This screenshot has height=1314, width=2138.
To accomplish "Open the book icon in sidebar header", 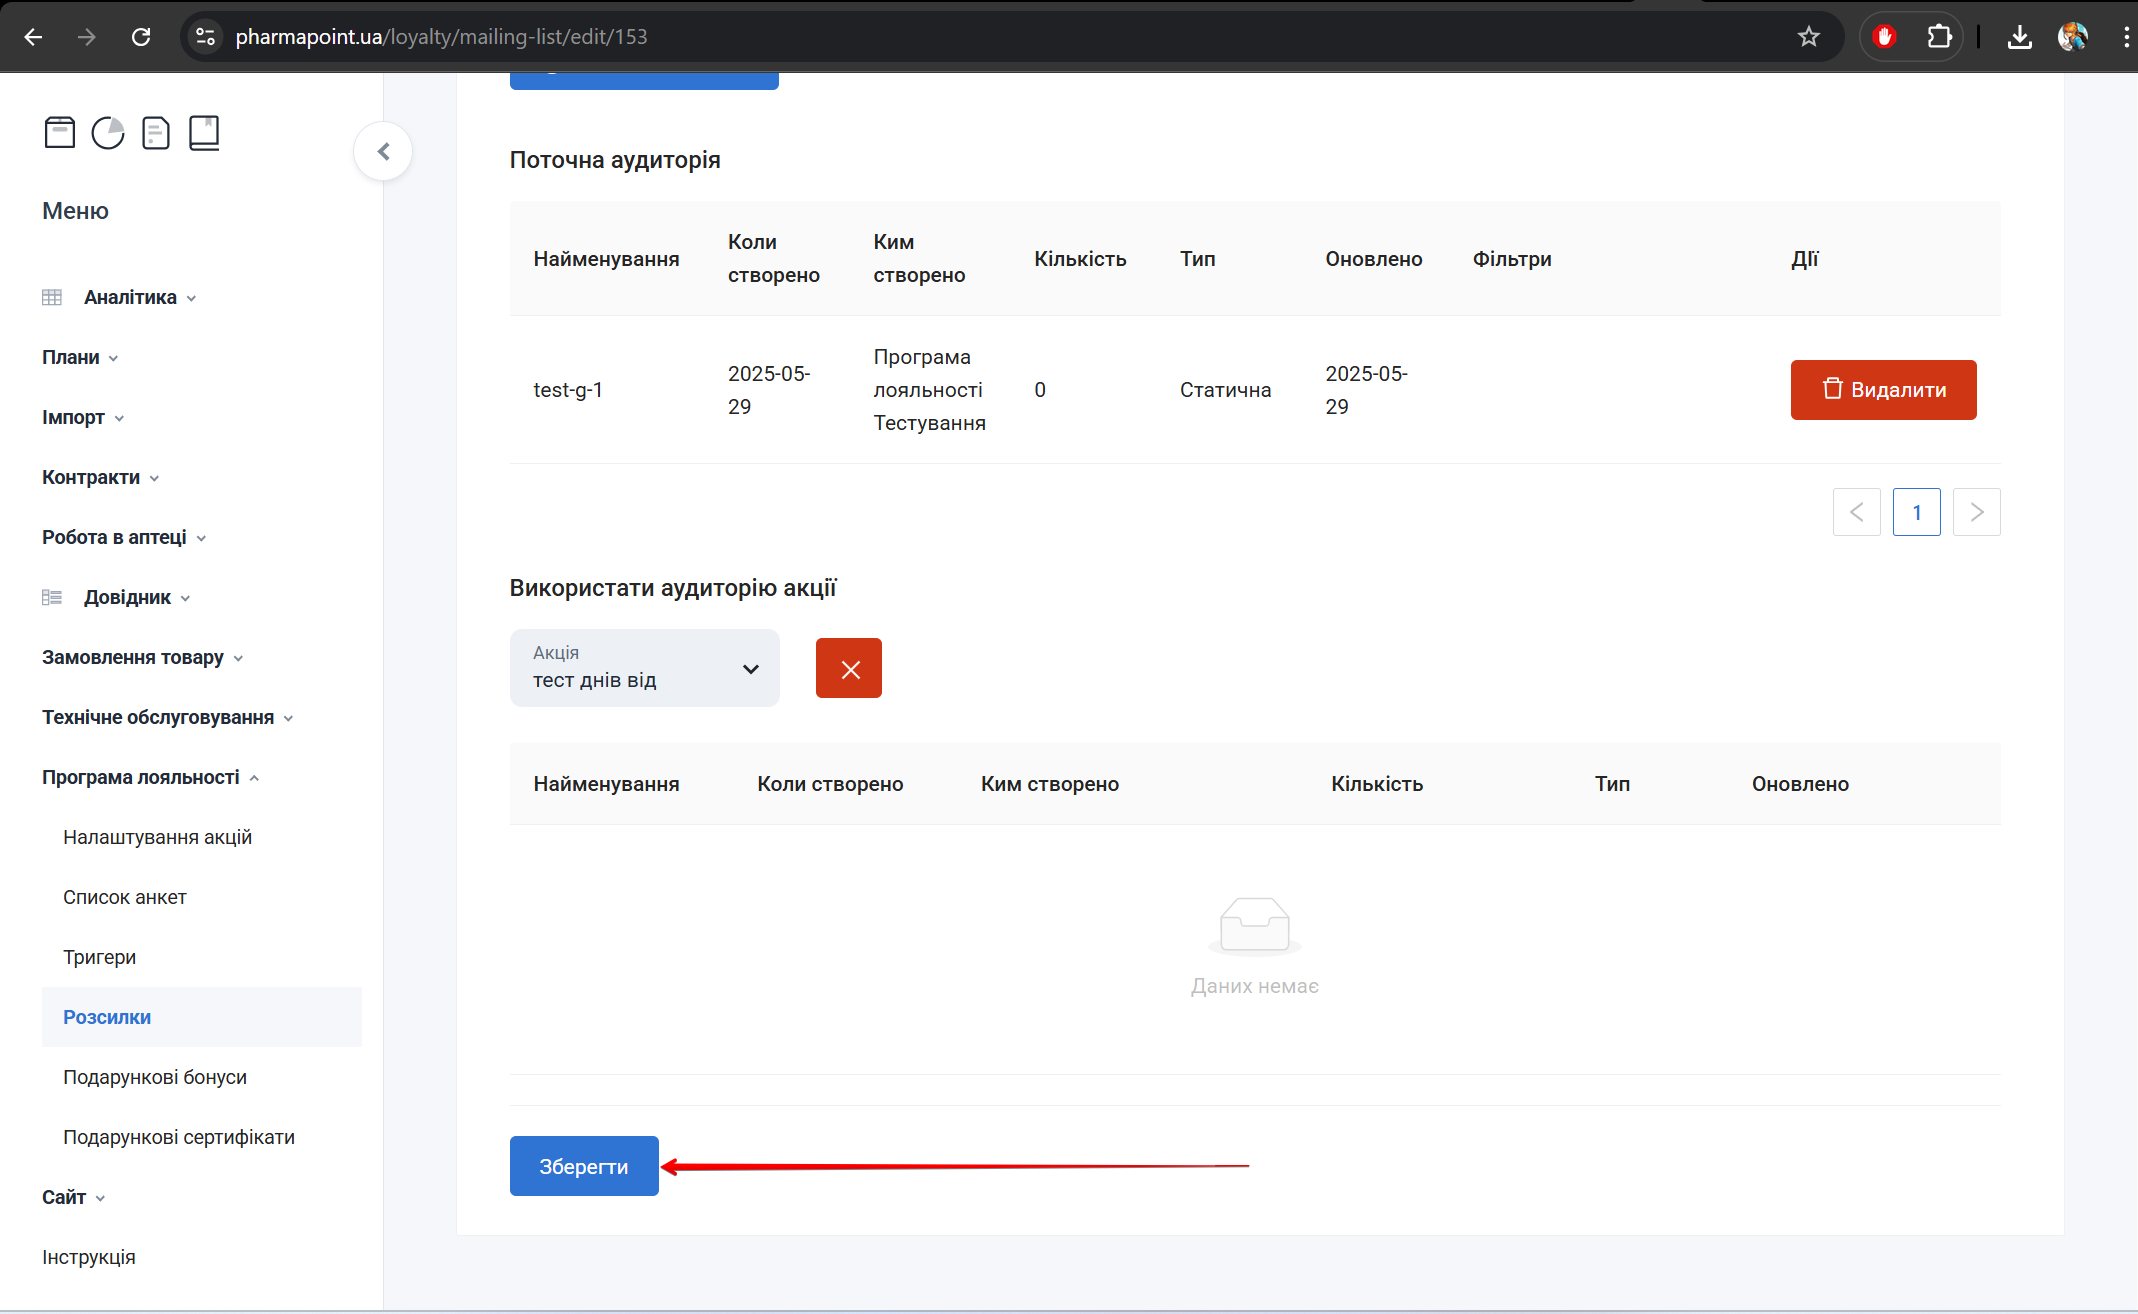I will click(x=204, y=132).
